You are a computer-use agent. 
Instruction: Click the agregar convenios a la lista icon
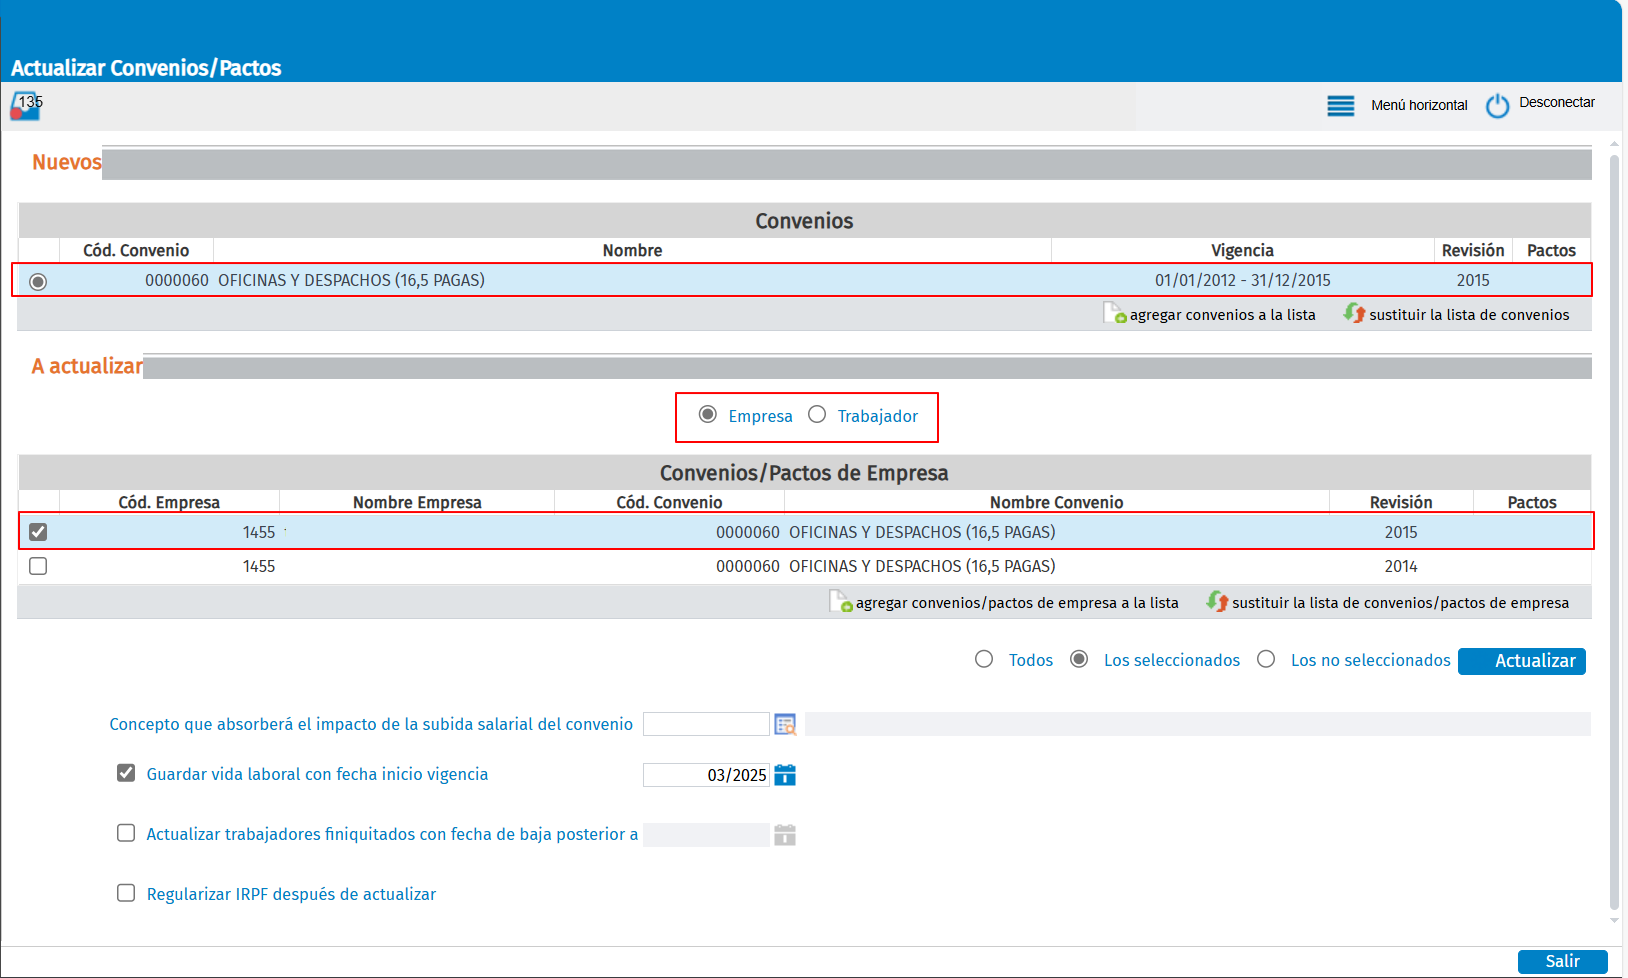(x=1114, y=314)
